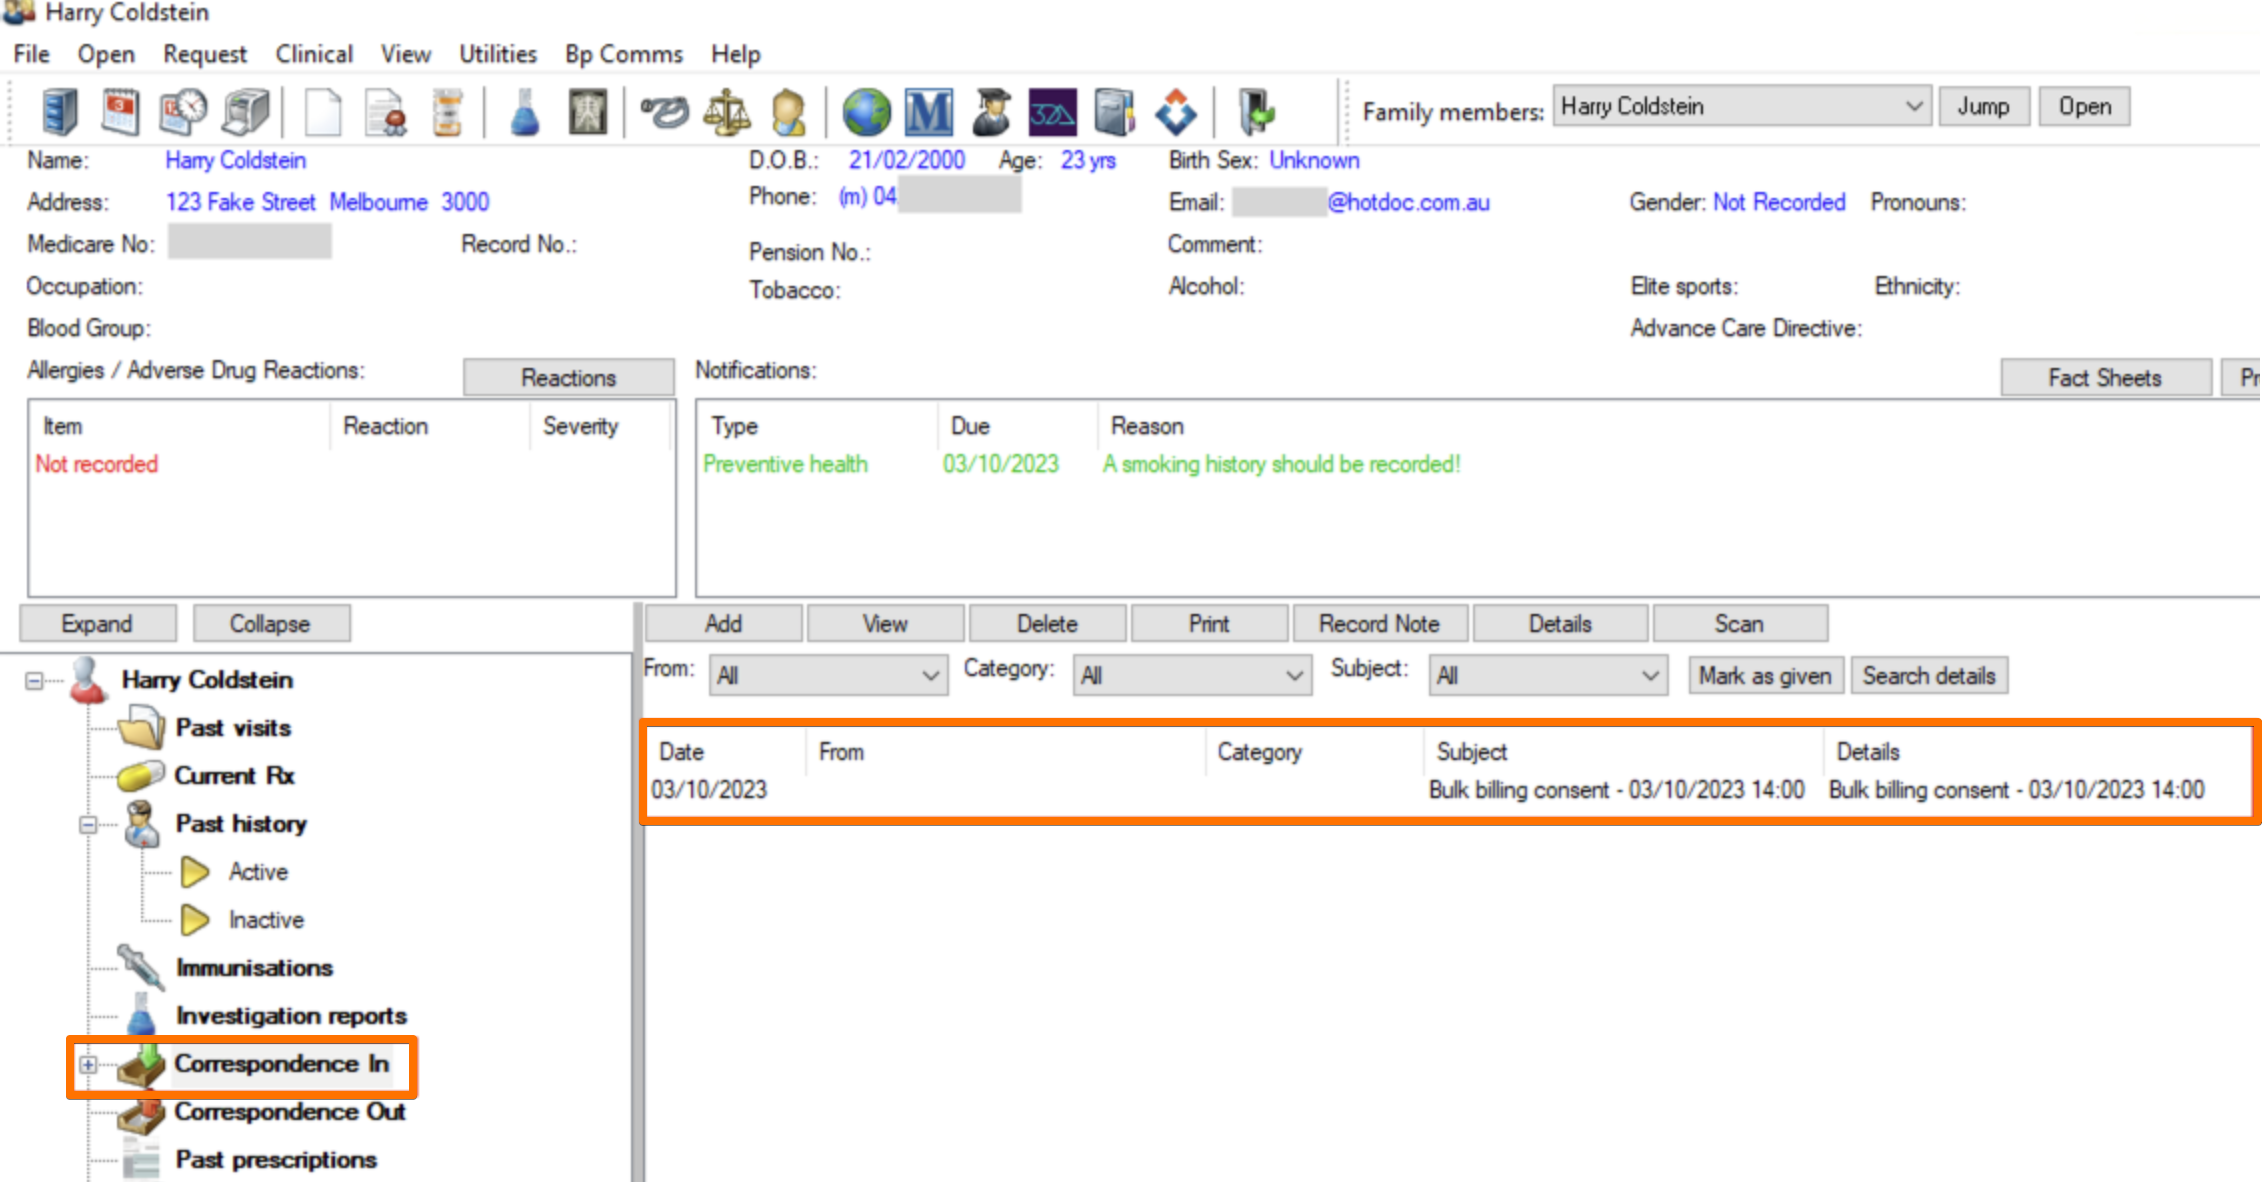Click the Details button
This screenshot has height=1182, width=2267.
tap(1560, 624)
